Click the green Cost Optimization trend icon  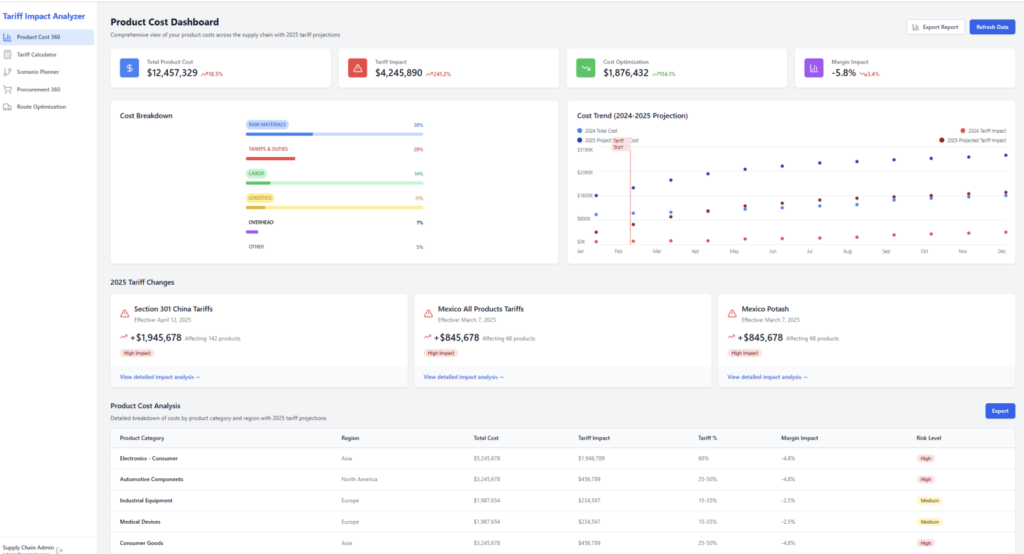[586, 68]
